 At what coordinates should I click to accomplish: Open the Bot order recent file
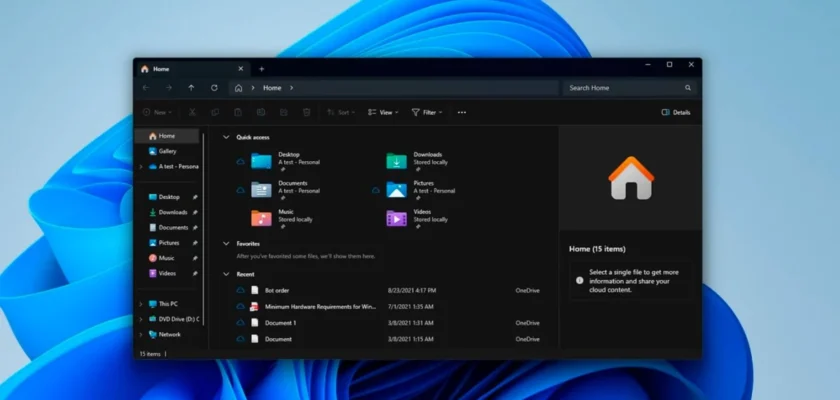(277, 290)
